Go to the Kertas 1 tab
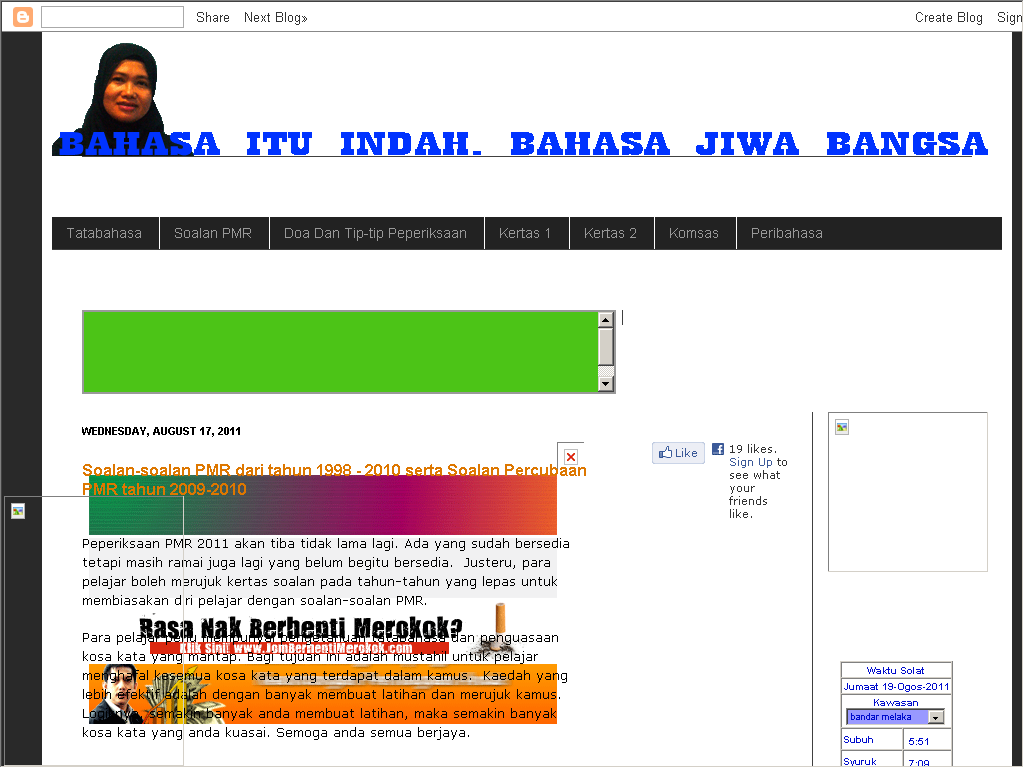The width and height of the screenshot is (1024, 768). (526, 233)
